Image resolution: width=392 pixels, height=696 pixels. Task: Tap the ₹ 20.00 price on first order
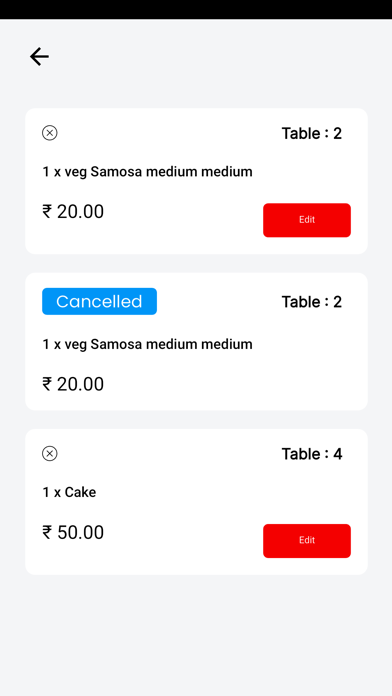[x=73, y=212]
